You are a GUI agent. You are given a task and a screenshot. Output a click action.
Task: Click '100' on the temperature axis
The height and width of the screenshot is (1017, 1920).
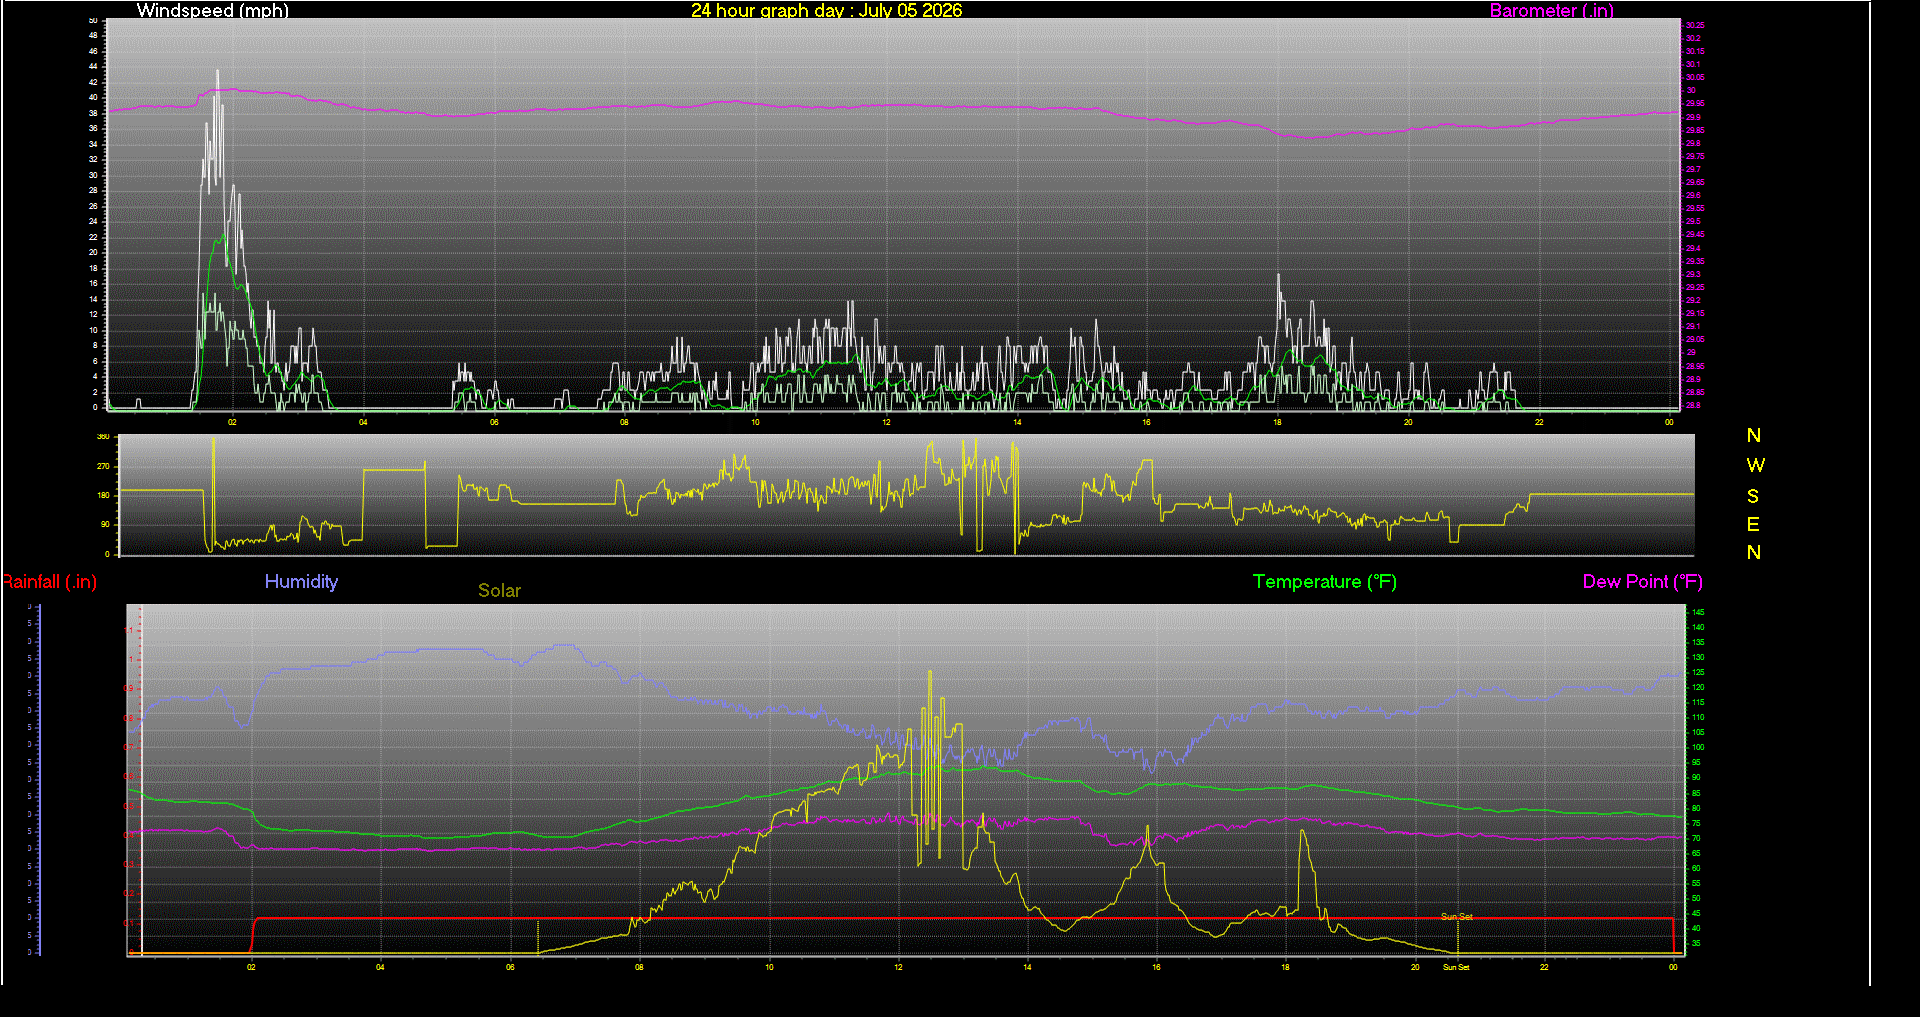click(x=1698, y=748)
